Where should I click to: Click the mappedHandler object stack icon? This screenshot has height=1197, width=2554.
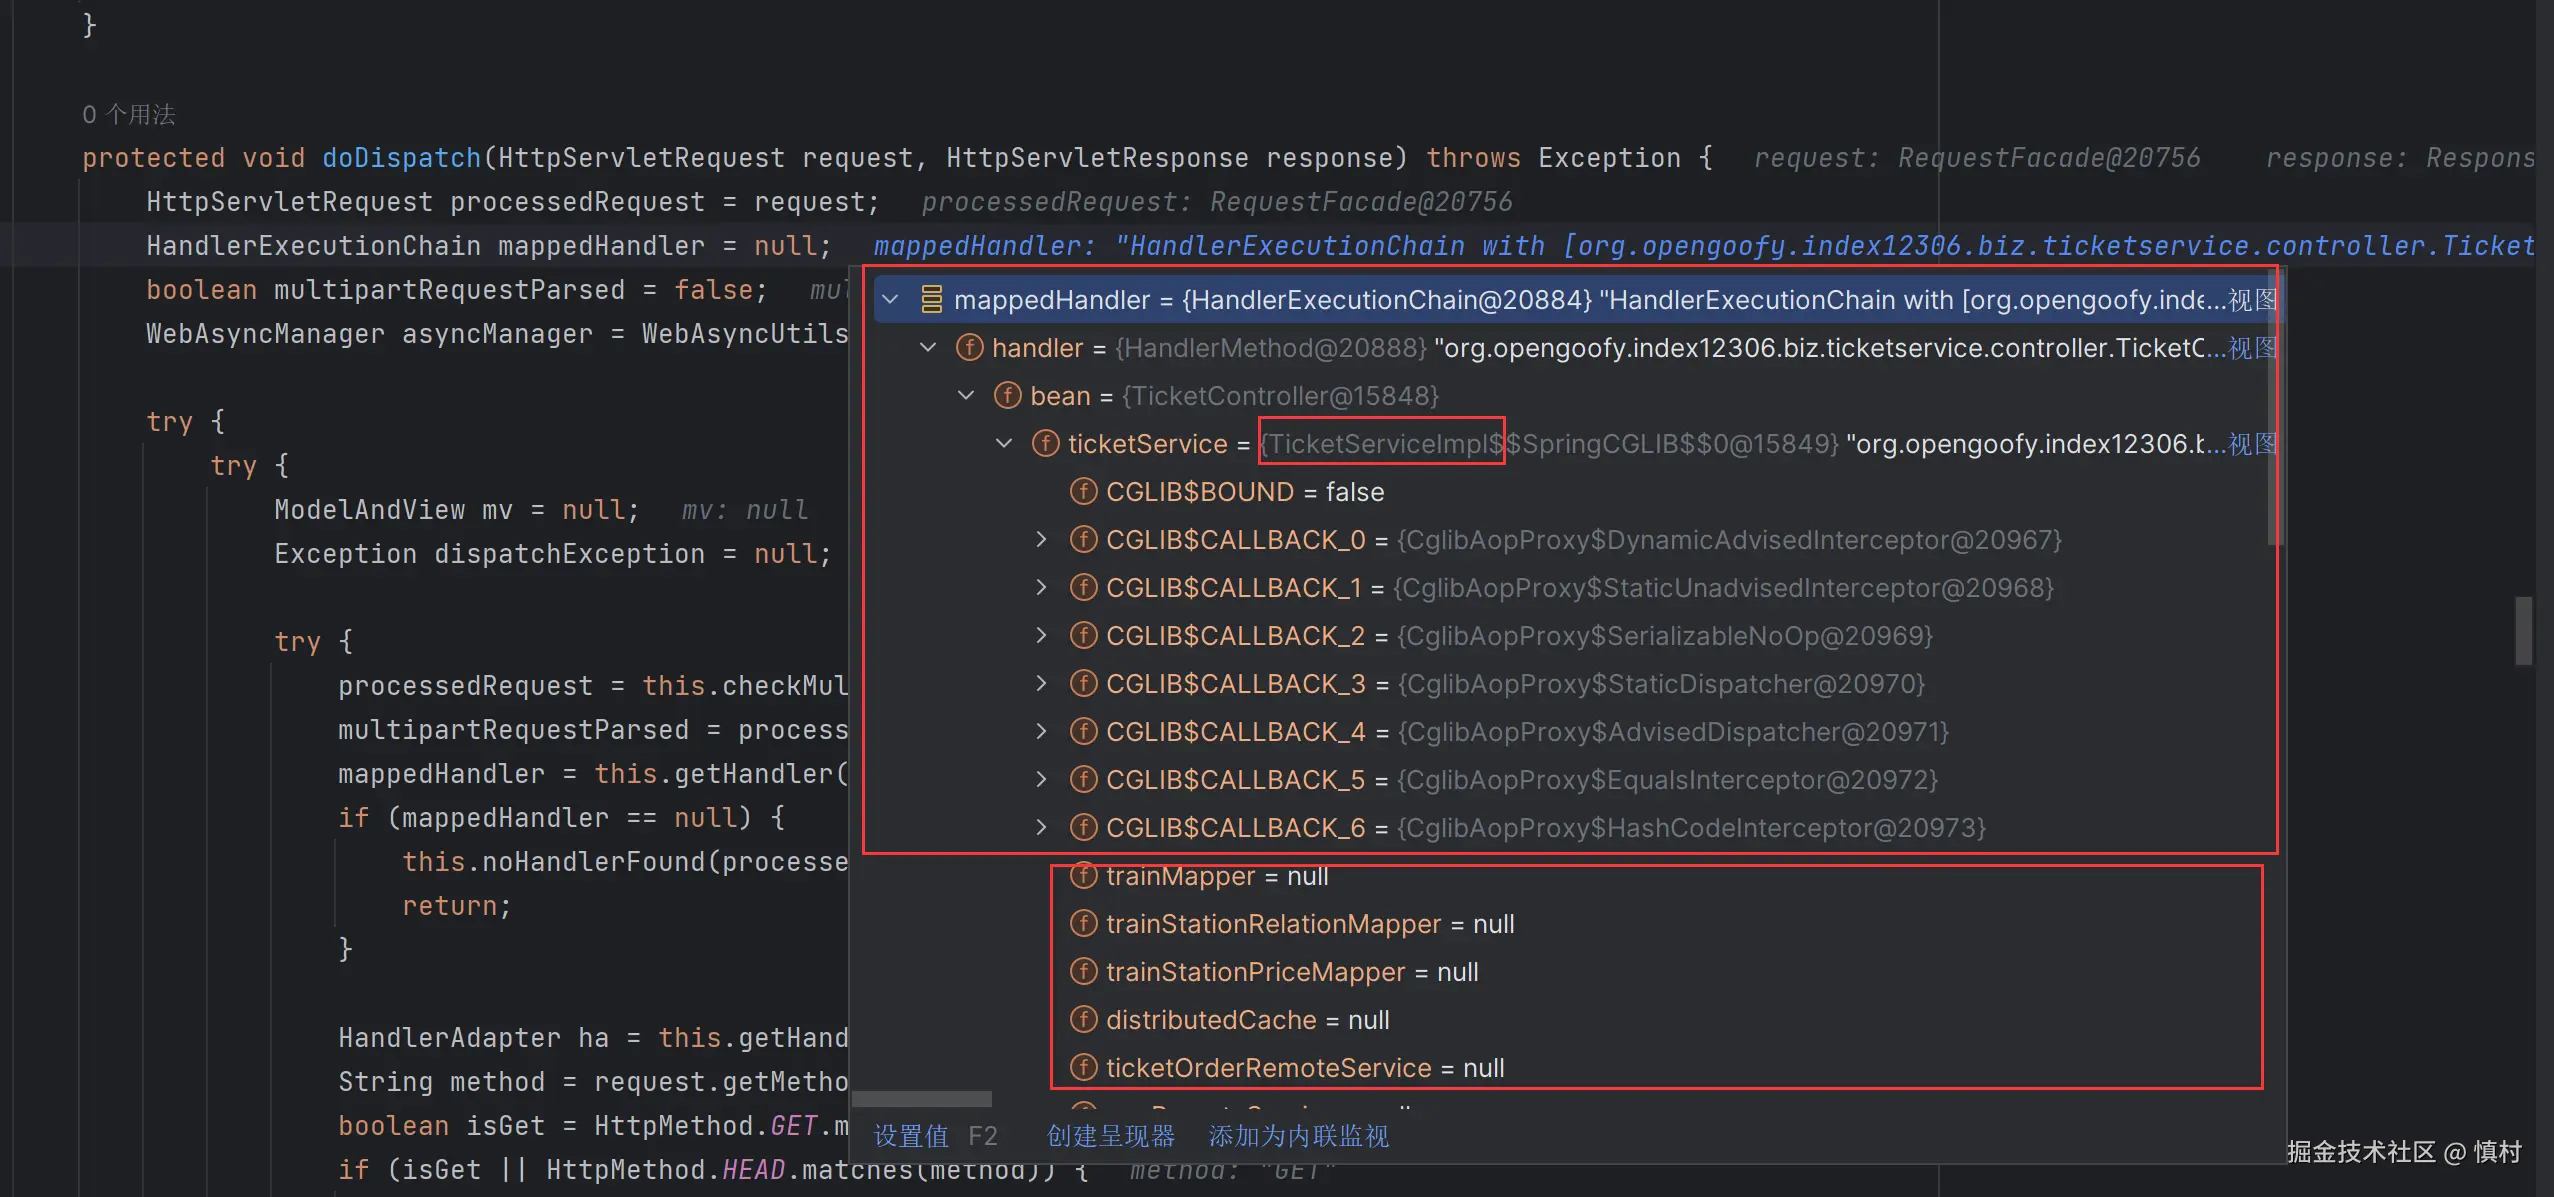[931, 299]
